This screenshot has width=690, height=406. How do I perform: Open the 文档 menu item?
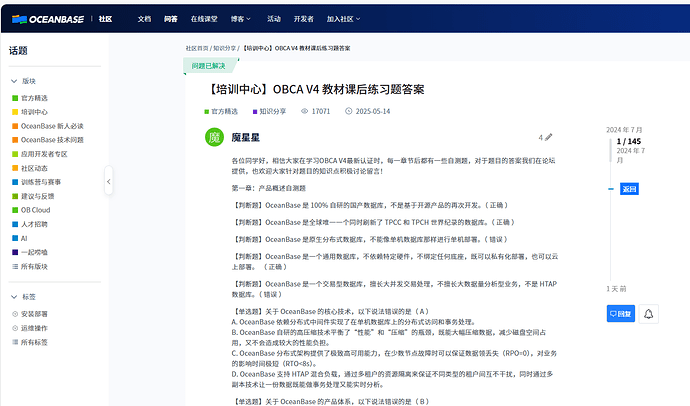[144, 19]
